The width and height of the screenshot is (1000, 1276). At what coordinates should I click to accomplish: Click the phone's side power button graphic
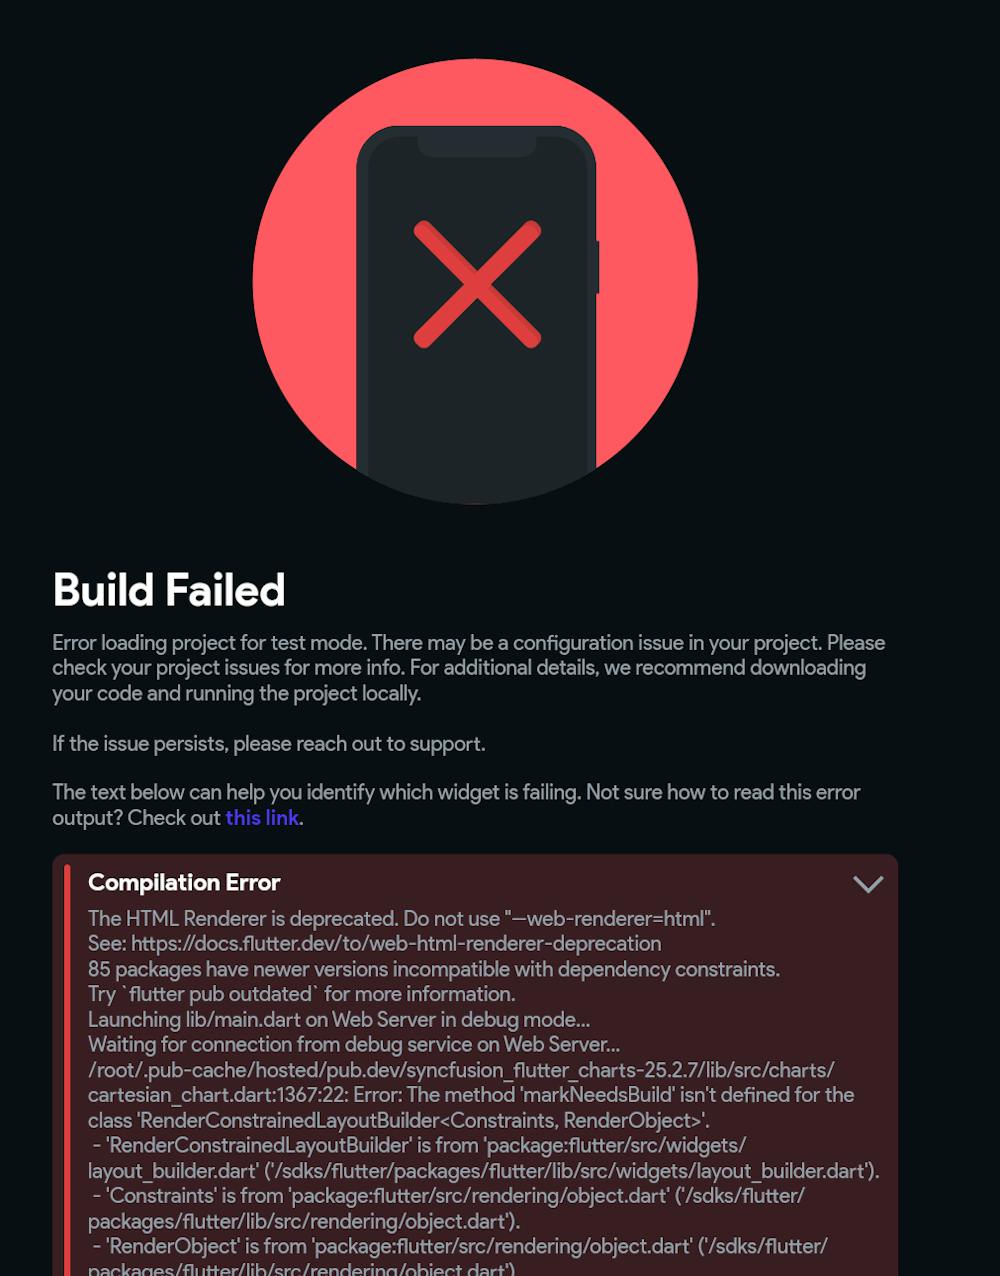click(x=597, y=267)
